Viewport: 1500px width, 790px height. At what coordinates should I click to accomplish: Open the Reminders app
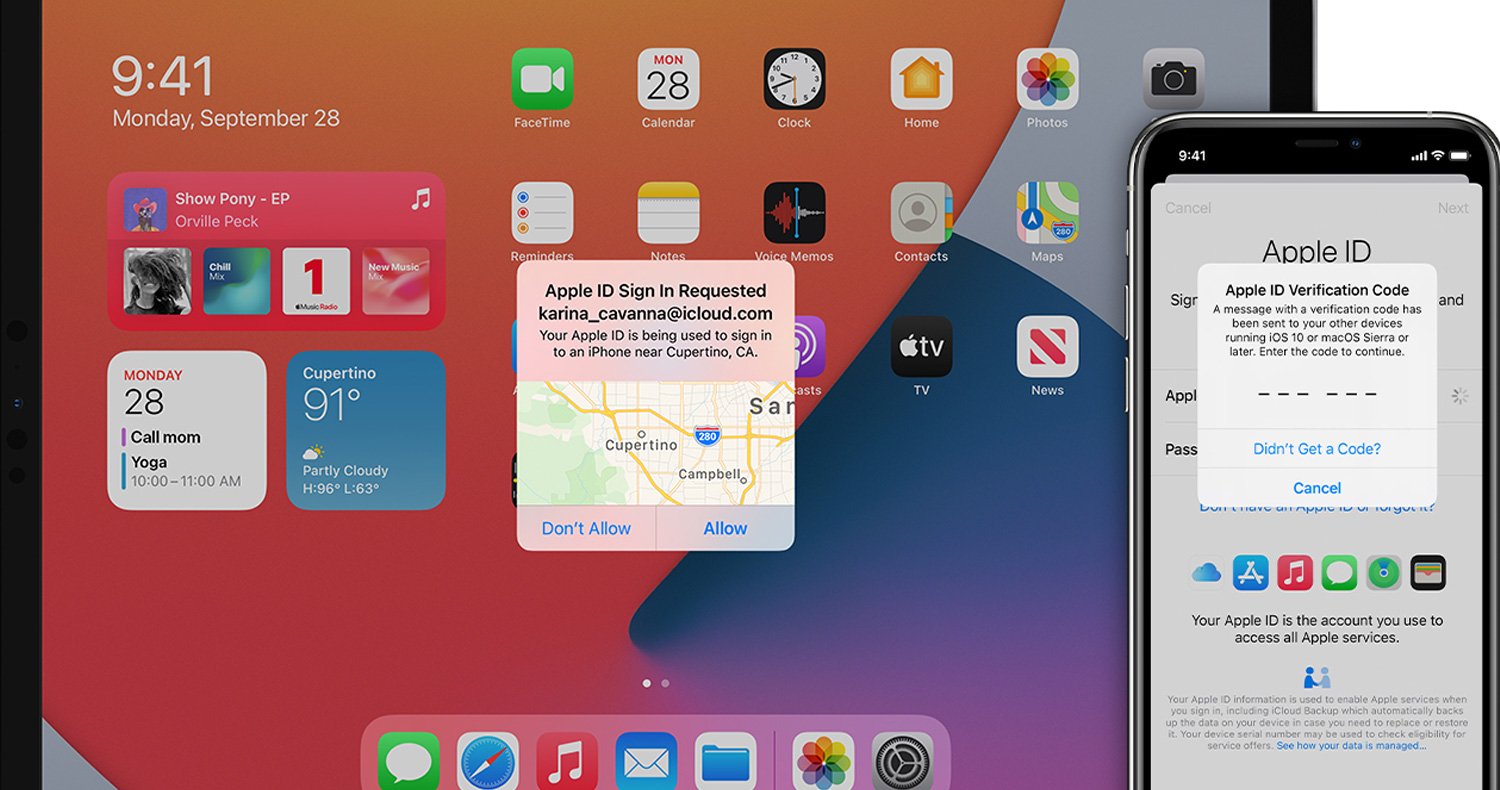[542, 213]
